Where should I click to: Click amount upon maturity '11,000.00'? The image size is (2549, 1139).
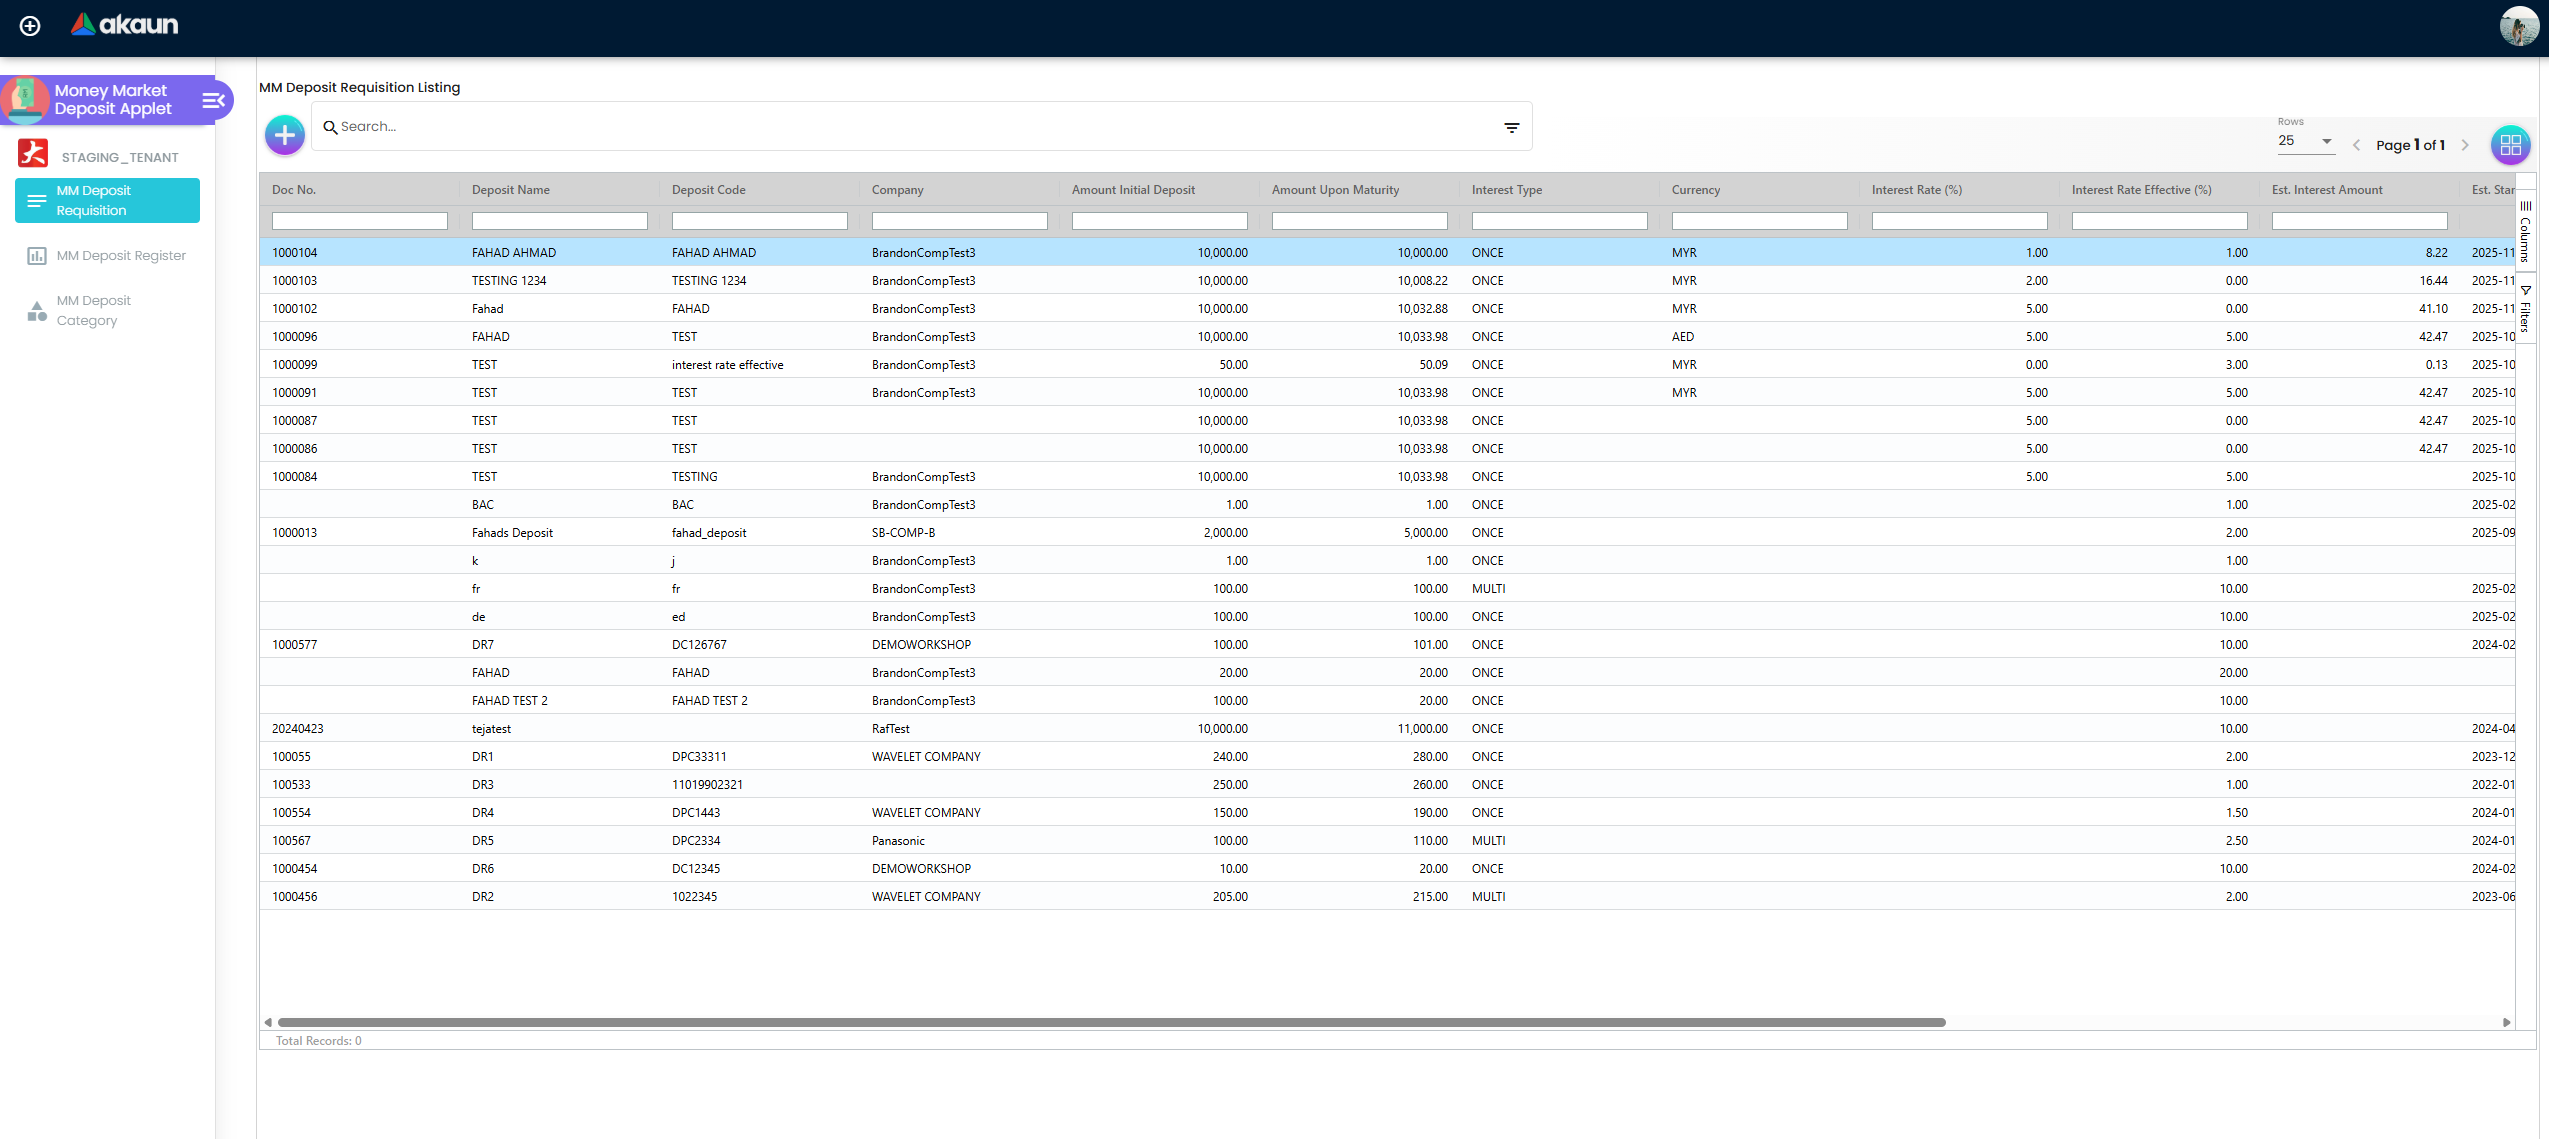pos(1423,729)
